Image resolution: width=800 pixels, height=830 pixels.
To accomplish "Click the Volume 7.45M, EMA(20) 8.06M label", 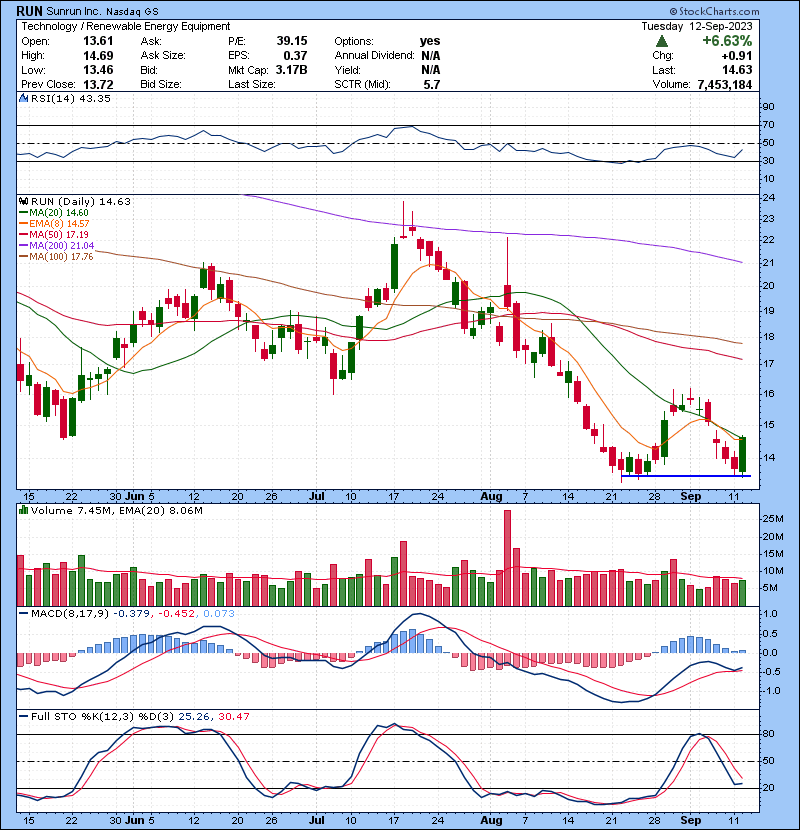I will point(116,511).
